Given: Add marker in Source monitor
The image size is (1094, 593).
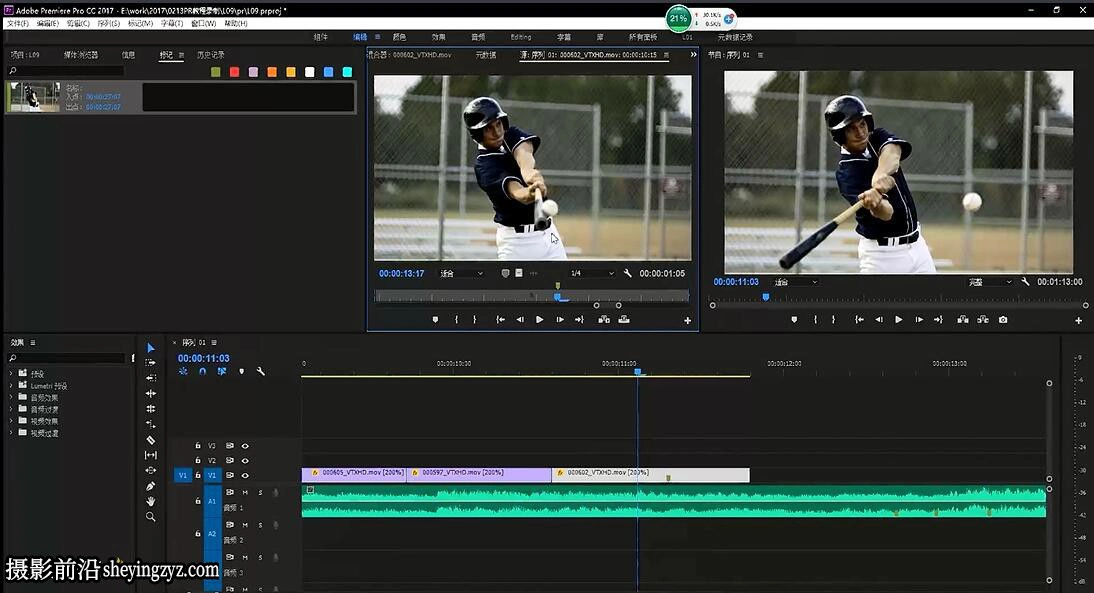Looking at the screenshot, I should point(435,320).
